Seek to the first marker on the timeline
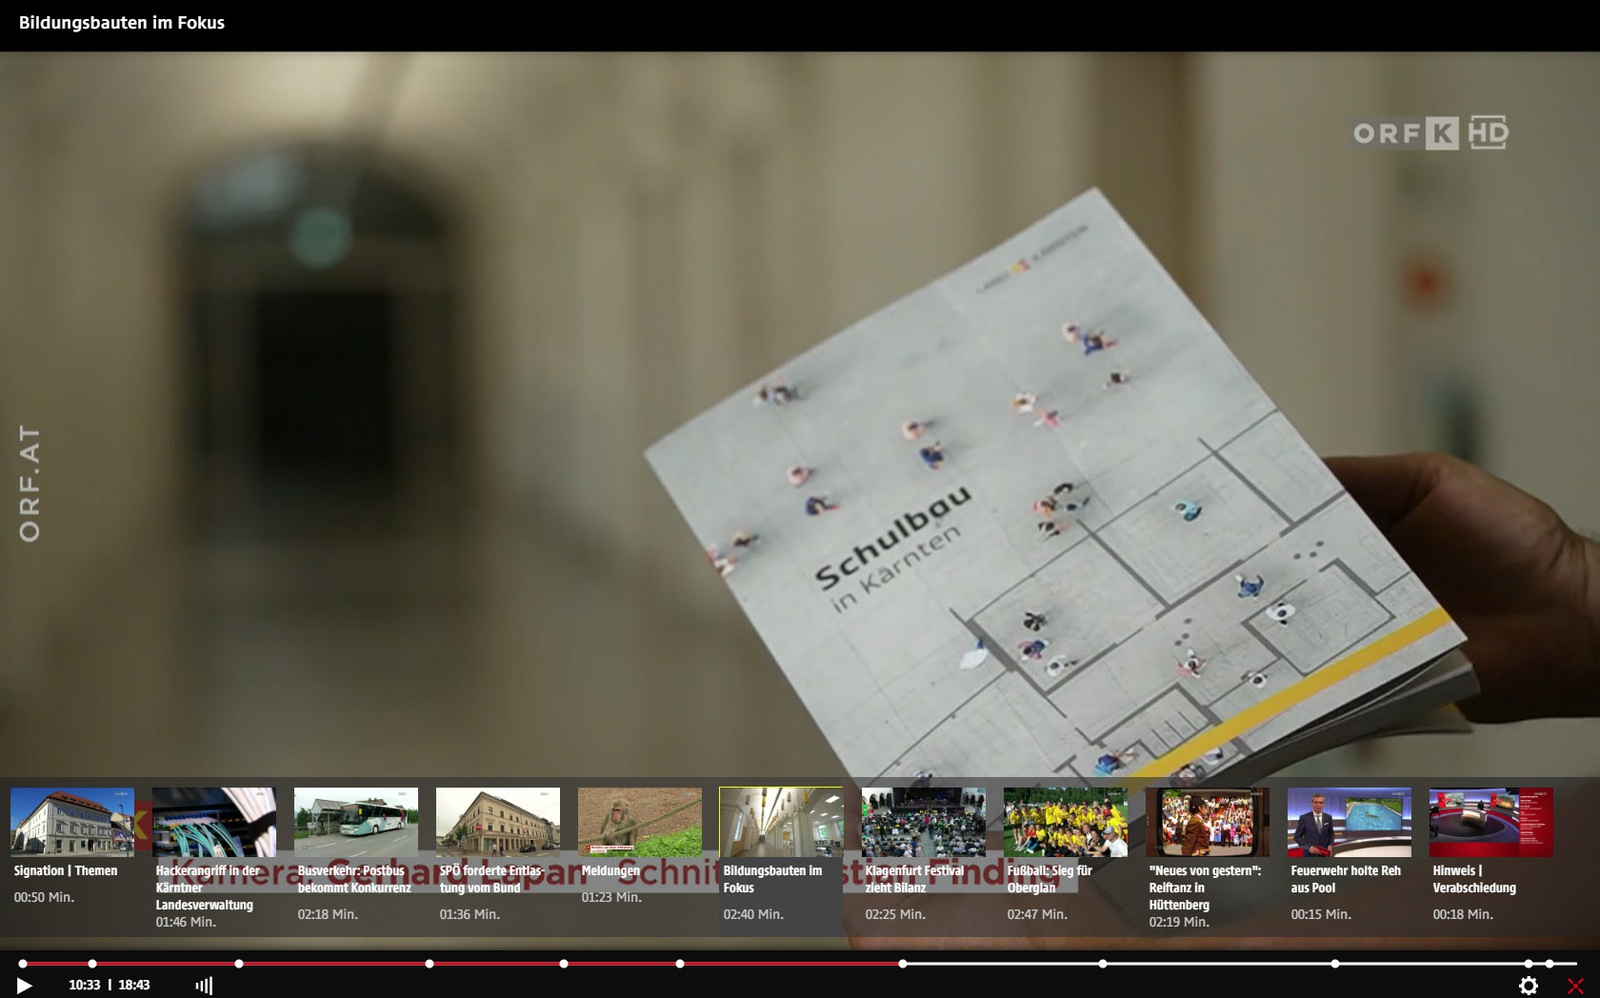 click(x=23, y=963)
